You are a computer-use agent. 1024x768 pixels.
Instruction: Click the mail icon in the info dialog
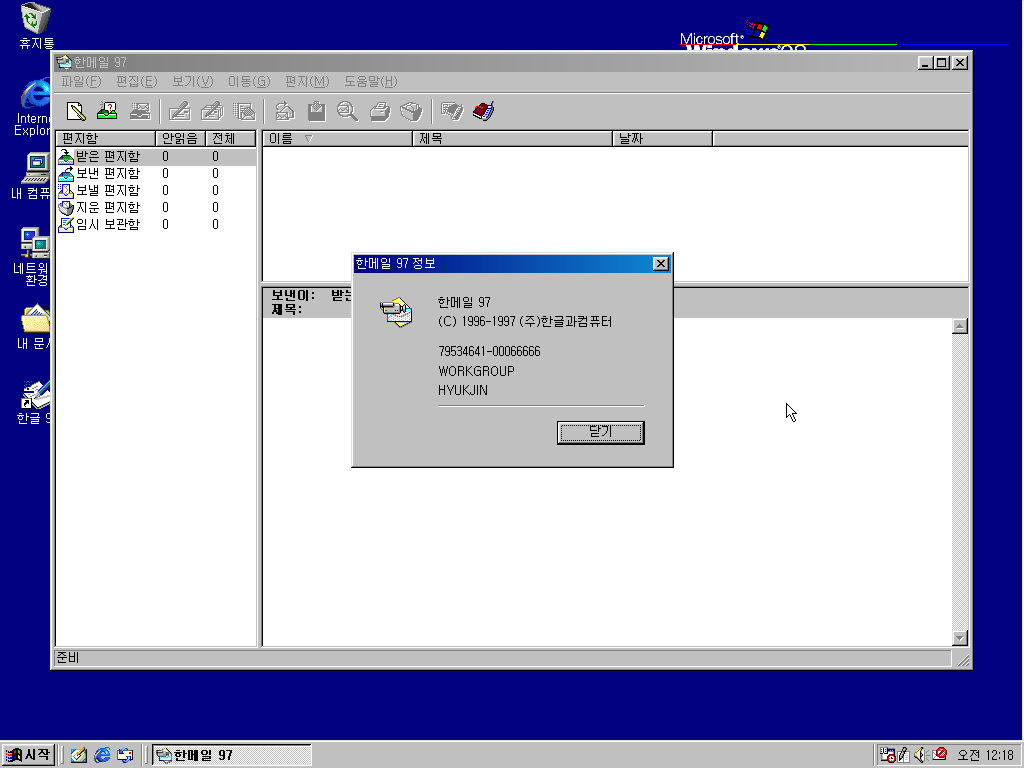(396, 312)
